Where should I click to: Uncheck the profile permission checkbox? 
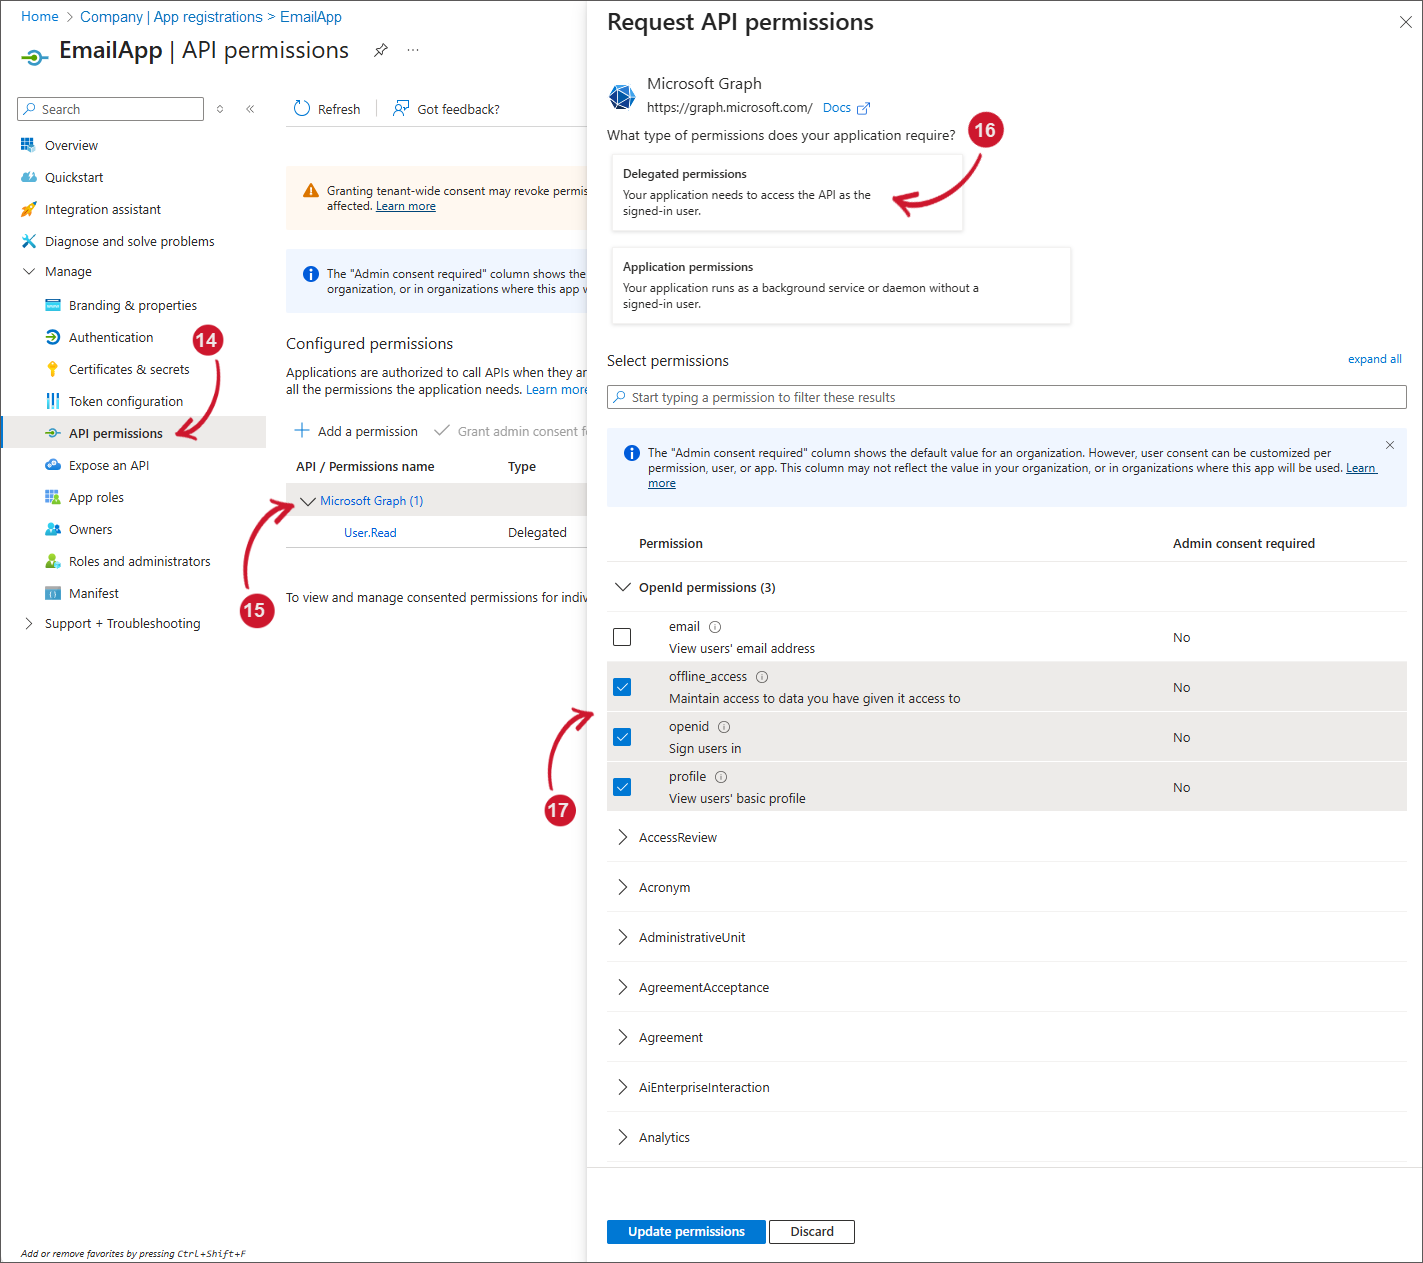[x=622, y=787]
